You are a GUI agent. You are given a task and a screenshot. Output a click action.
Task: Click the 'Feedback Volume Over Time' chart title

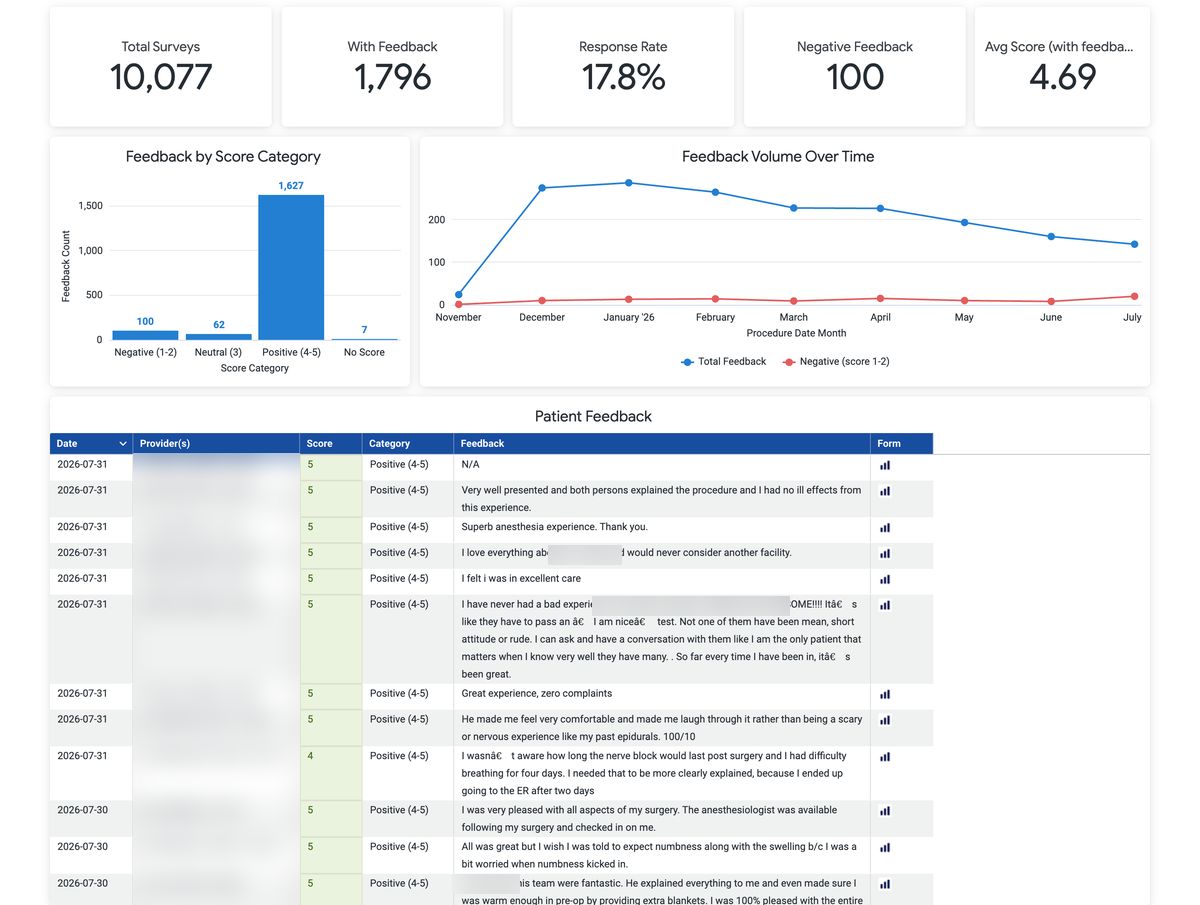[778, 156]
